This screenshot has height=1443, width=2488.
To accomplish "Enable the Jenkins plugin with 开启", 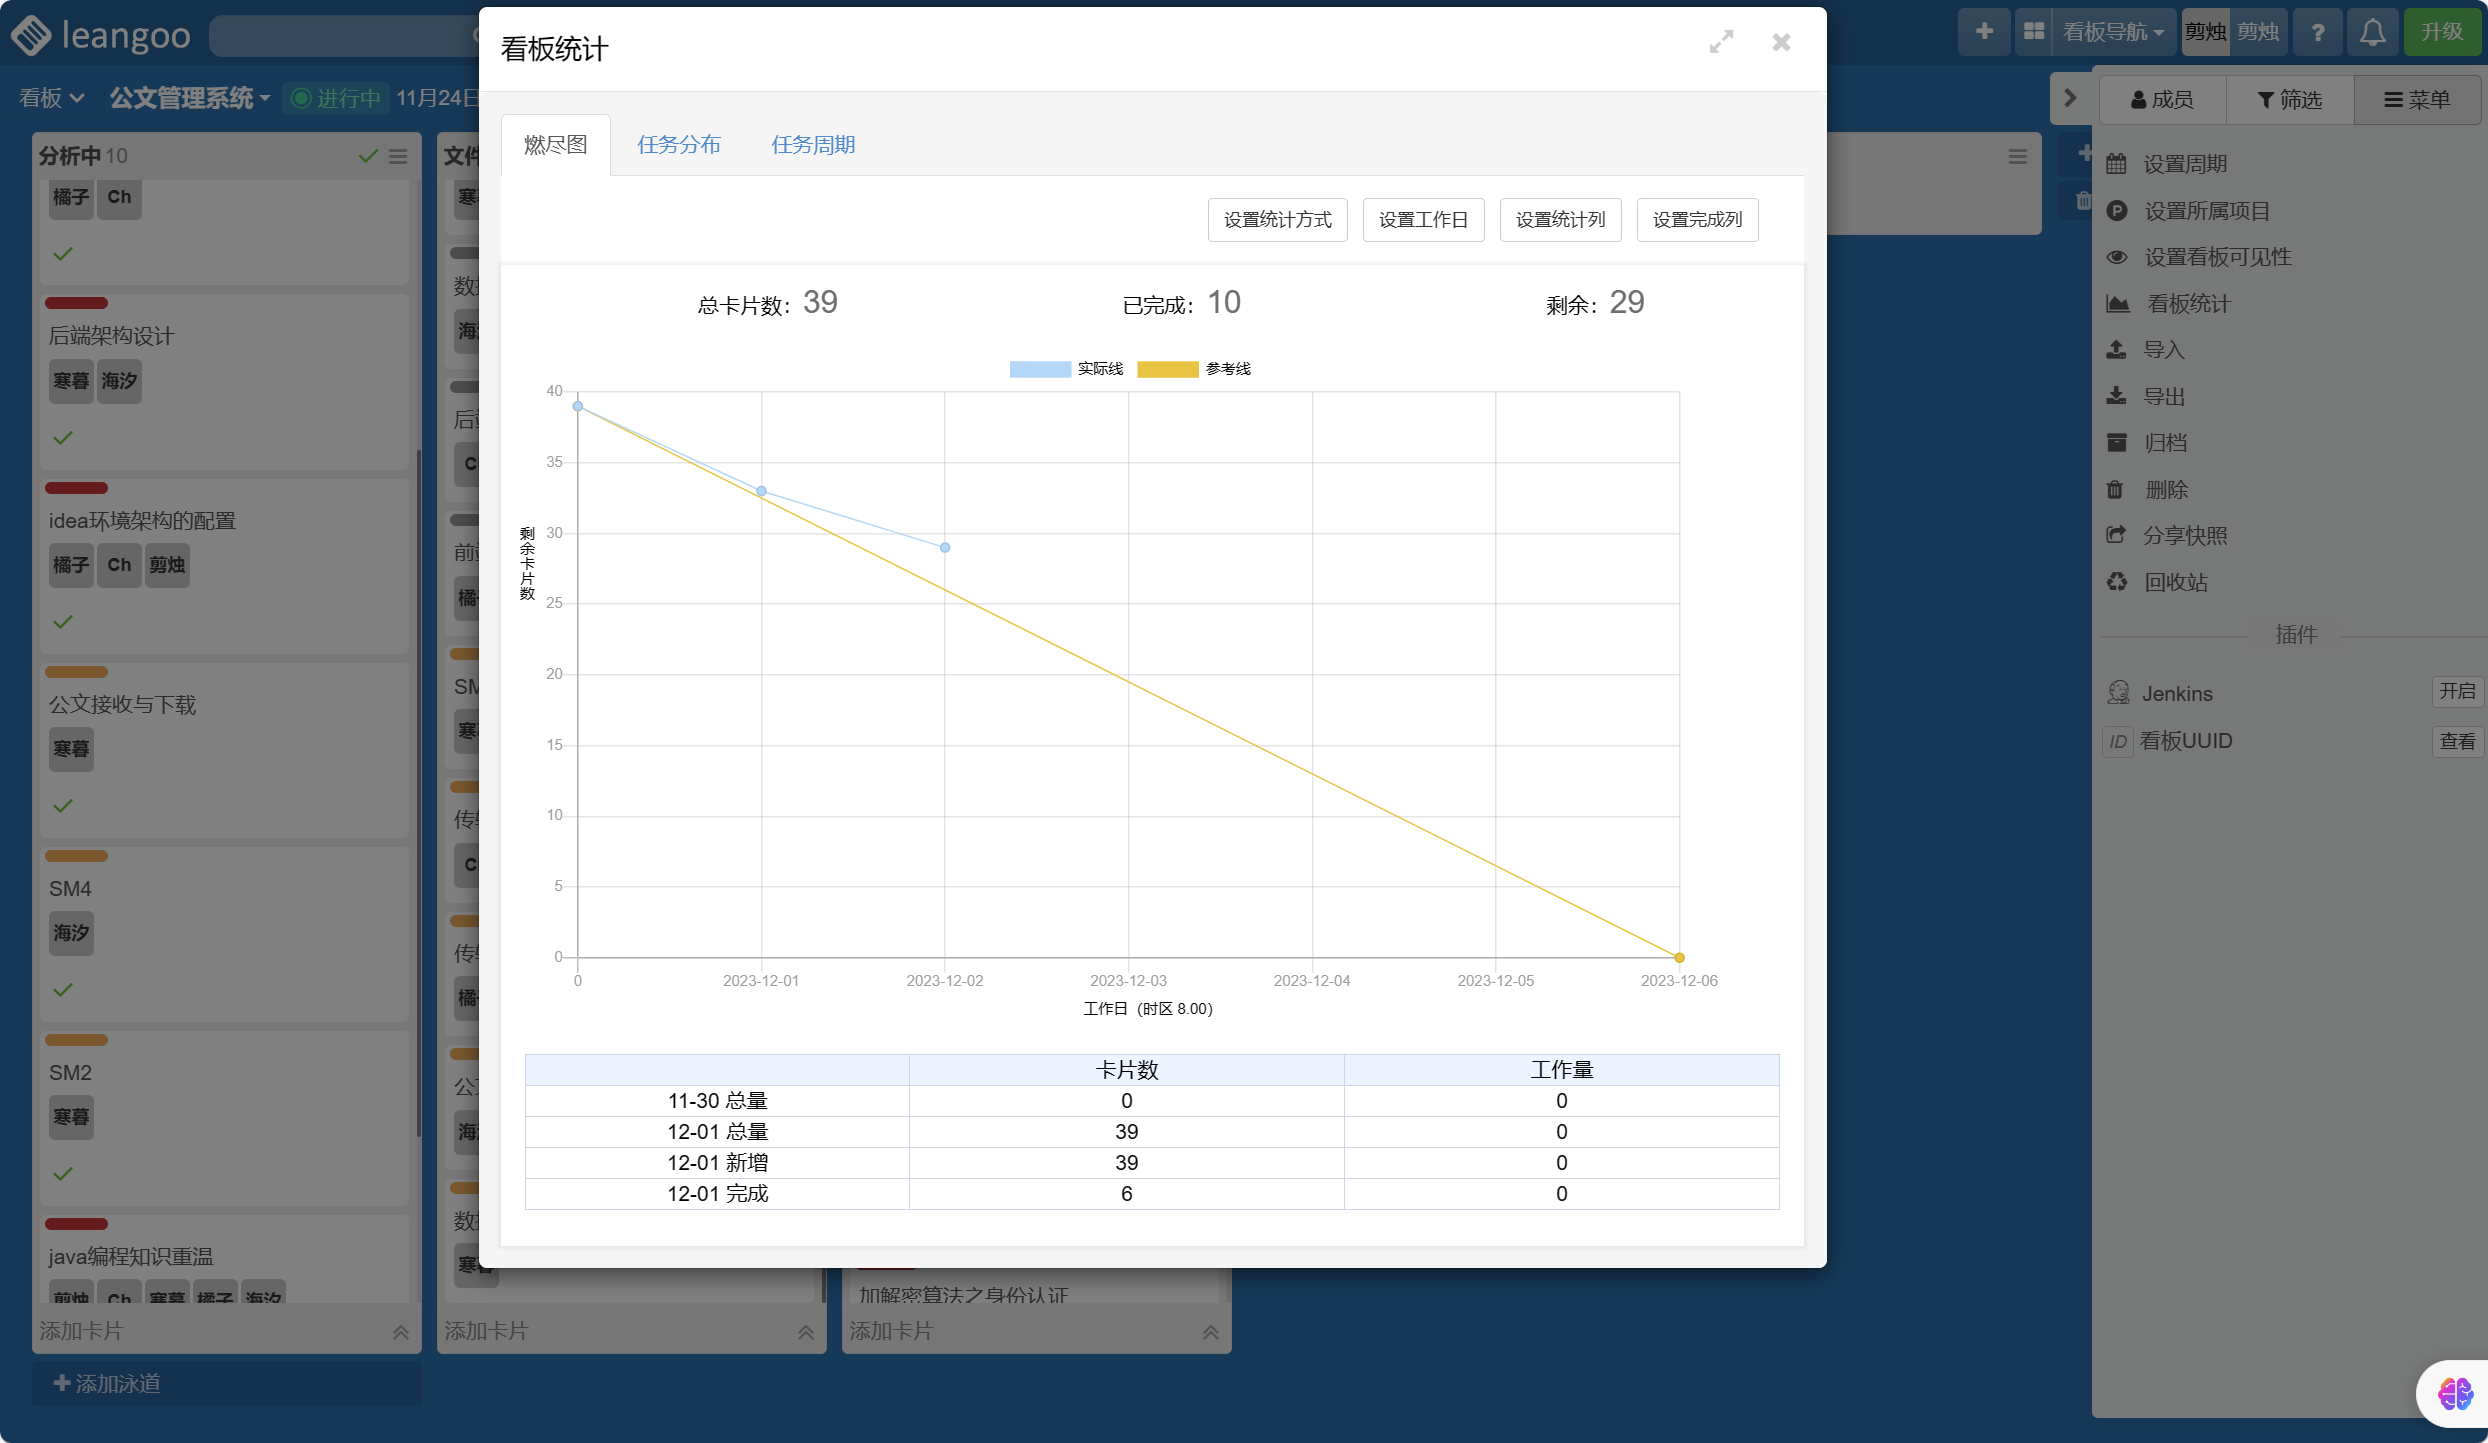I will coord(2456,692).
